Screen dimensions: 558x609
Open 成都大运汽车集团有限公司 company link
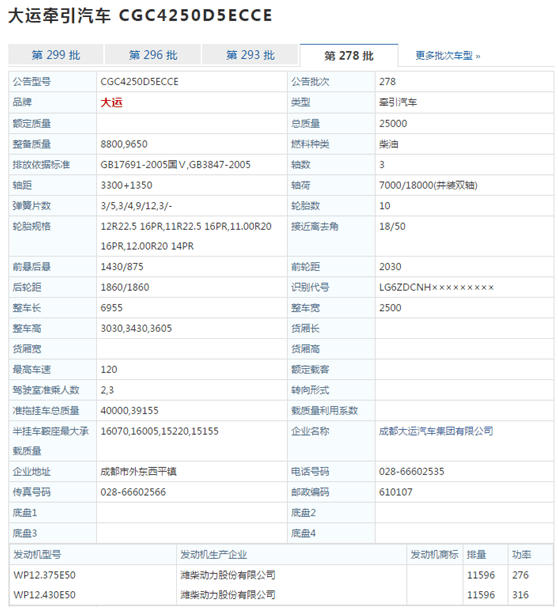tap(436, 431)
